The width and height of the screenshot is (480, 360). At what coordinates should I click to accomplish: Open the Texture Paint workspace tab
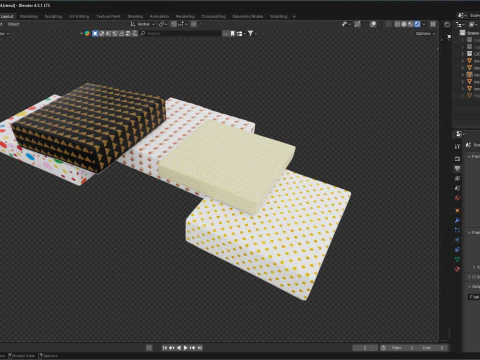pos(108,16)
